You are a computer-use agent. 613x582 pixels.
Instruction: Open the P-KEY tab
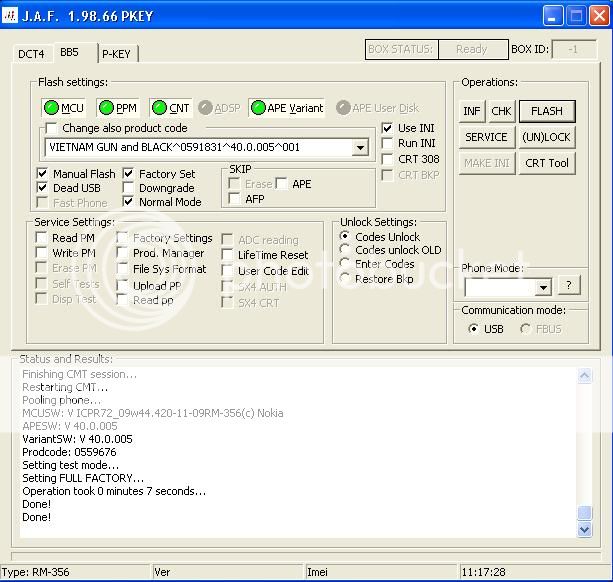(118, 54)
